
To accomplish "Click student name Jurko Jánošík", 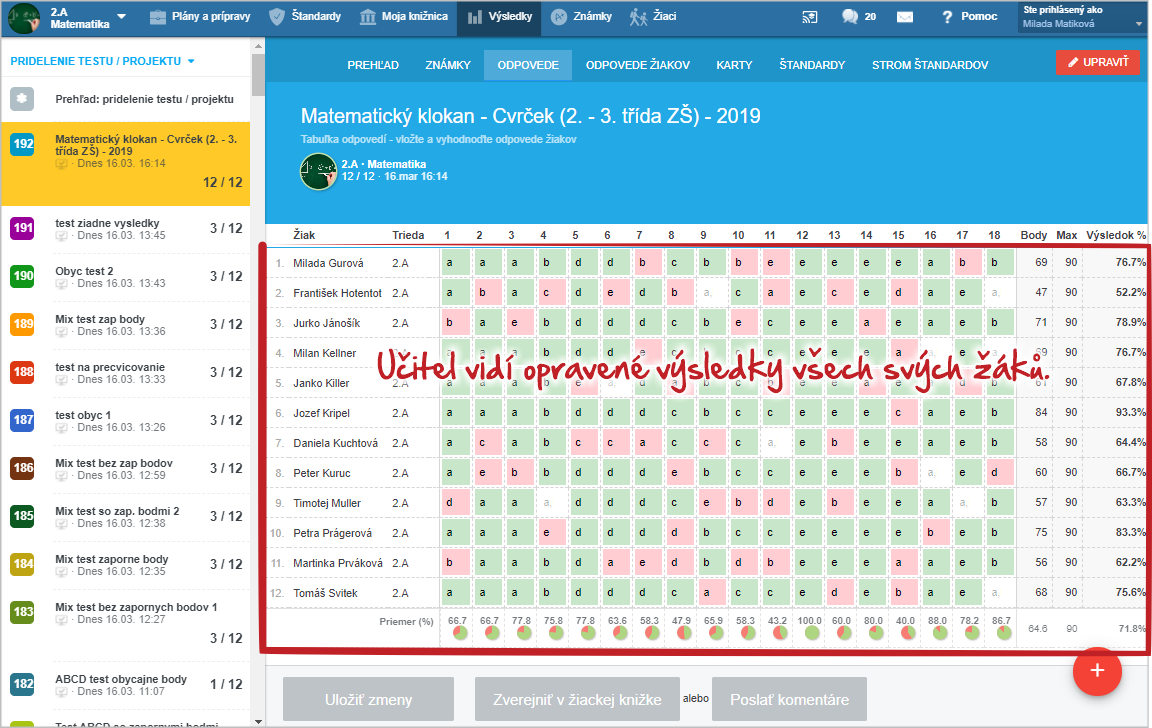I will 327,323.
